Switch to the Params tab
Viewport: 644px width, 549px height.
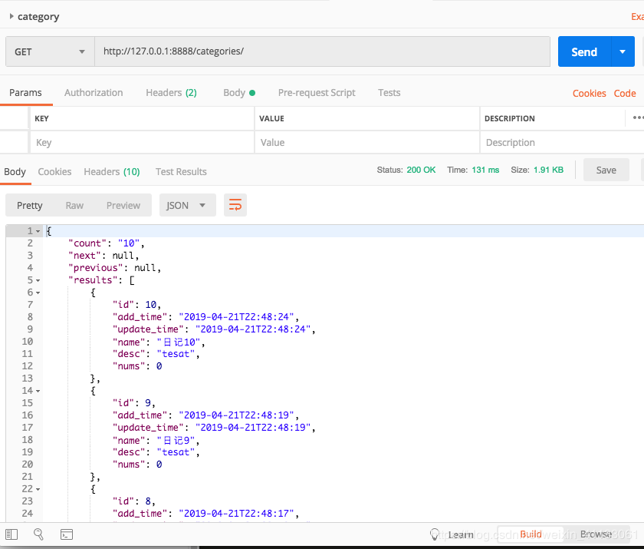point(25,93)
